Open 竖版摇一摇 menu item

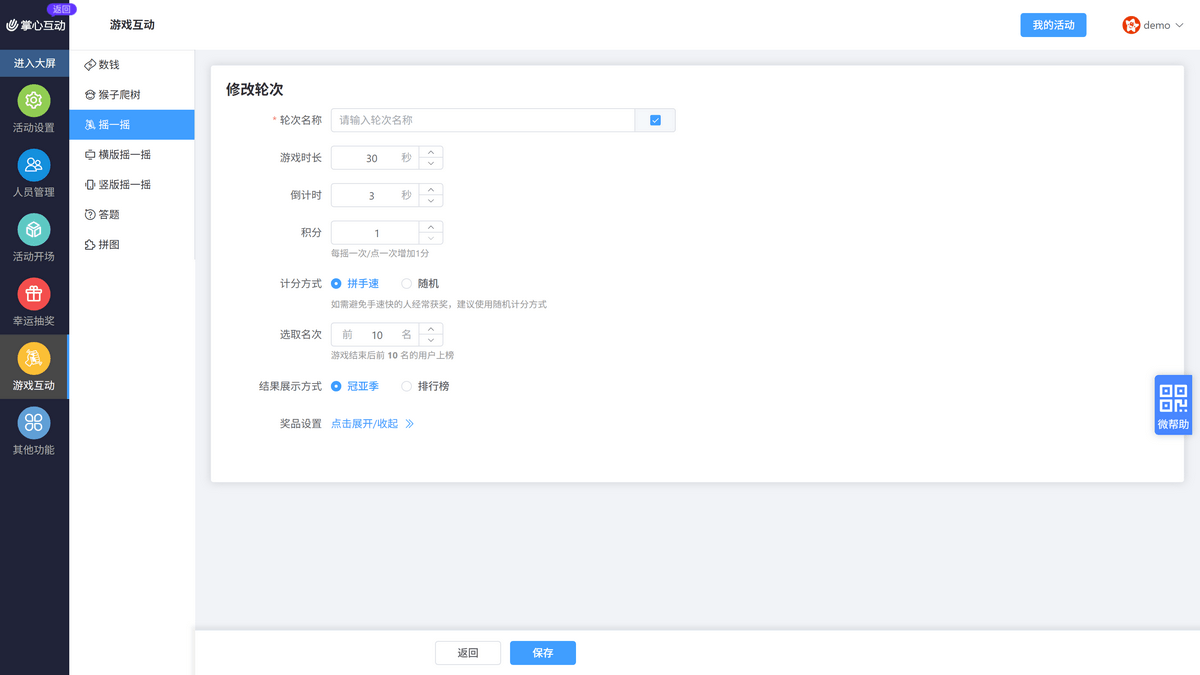tap(132, 185)
